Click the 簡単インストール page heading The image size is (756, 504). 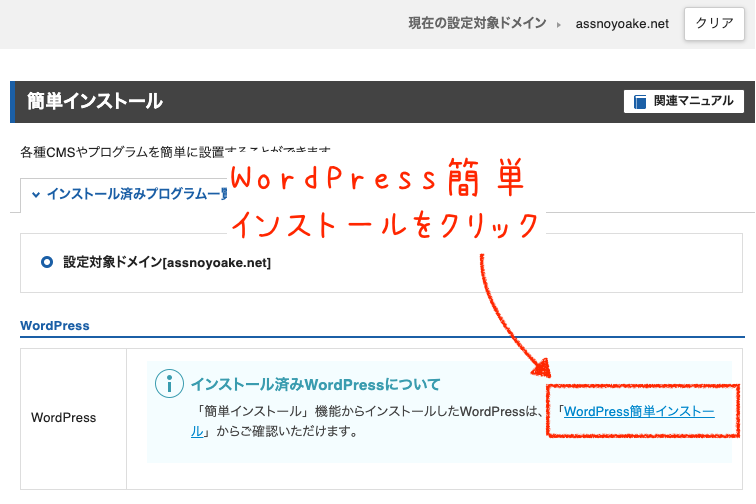pos(95,101)
